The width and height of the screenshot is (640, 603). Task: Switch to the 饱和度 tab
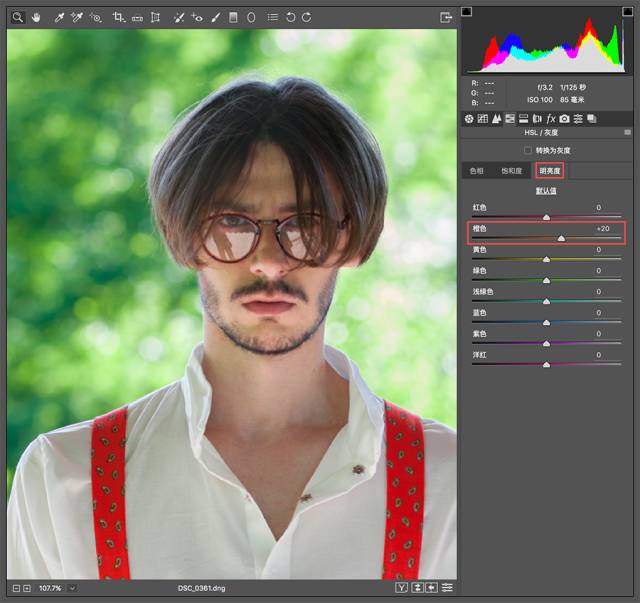click(x=511, y=171)
